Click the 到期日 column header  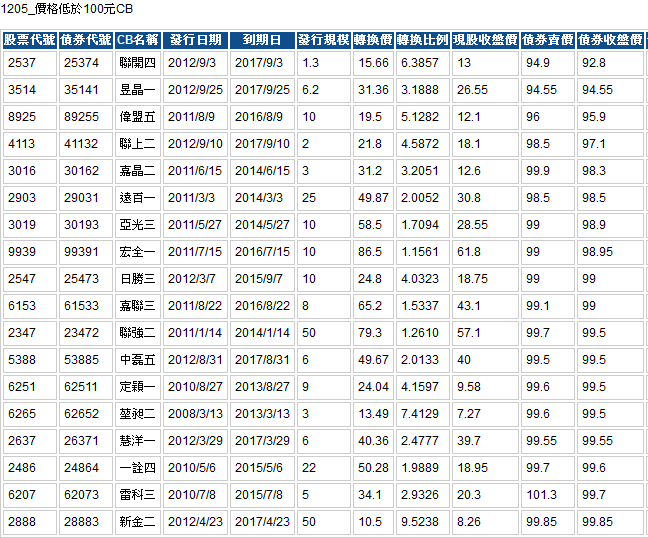[262, 40]
